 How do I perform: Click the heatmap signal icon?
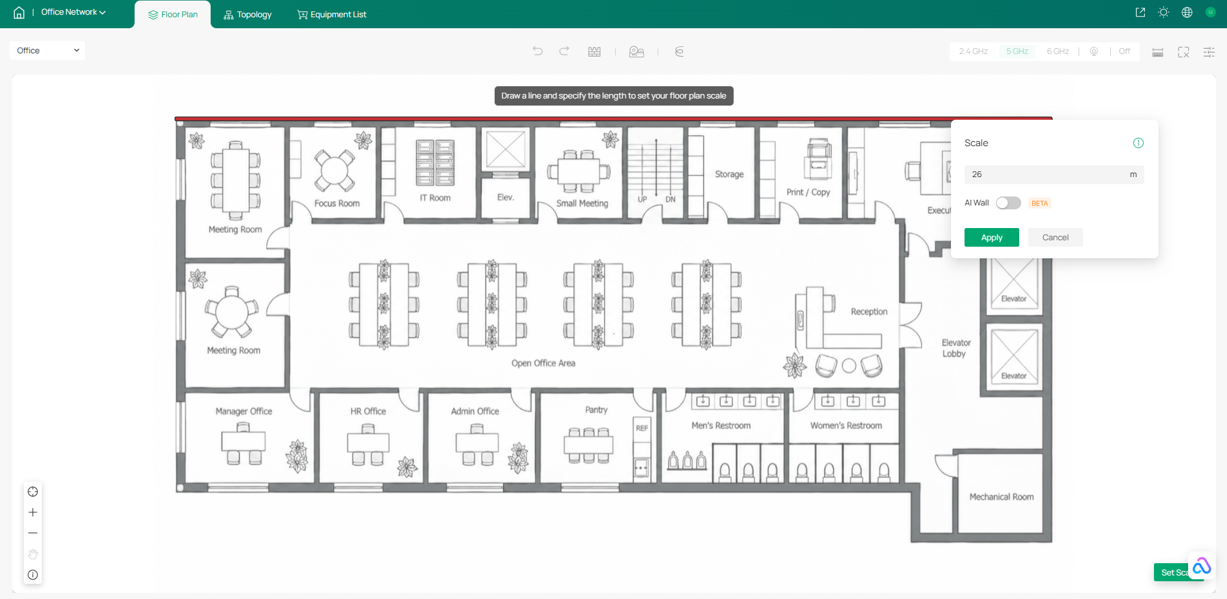(x=1094, y=51)
